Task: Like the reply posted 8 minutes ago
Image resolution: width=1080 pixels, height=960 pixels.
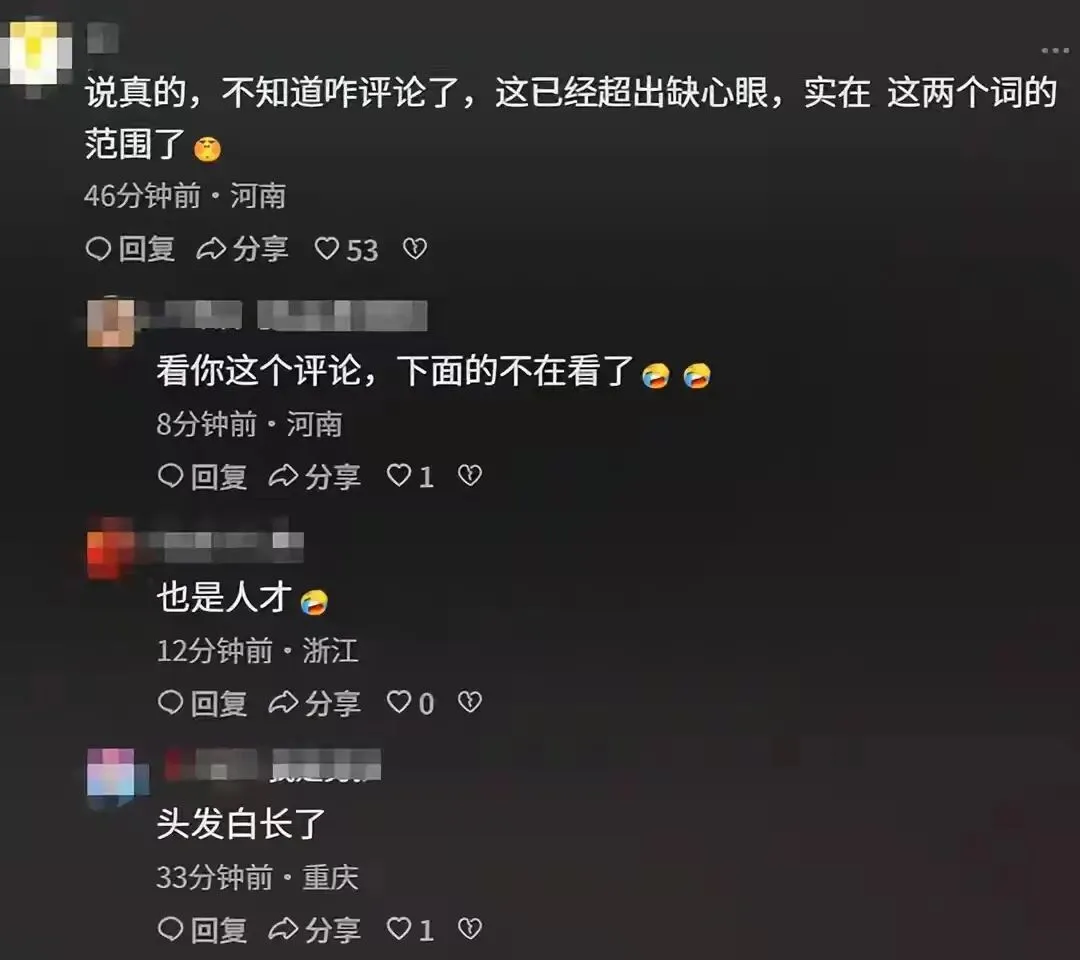Action: [410, 476]
